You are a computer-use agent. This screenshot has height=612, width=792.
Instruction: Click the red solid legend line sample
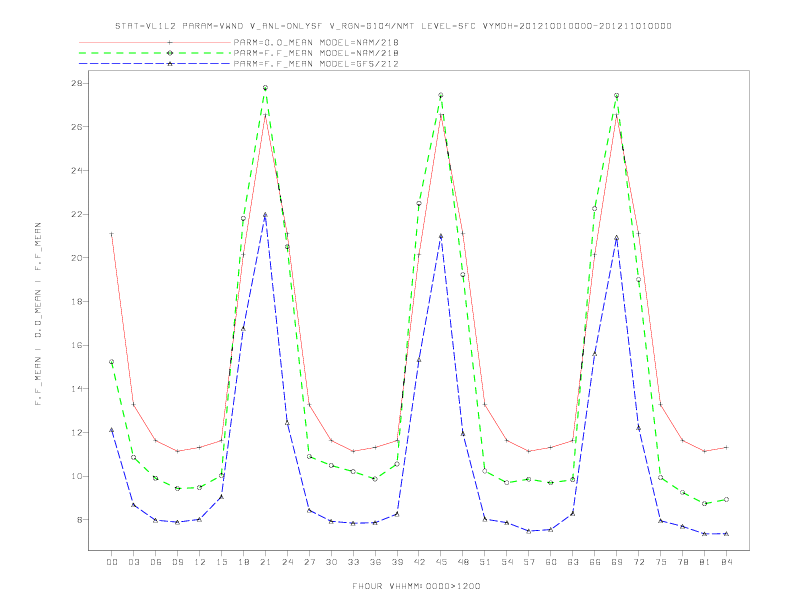click(x=155, y=42)
